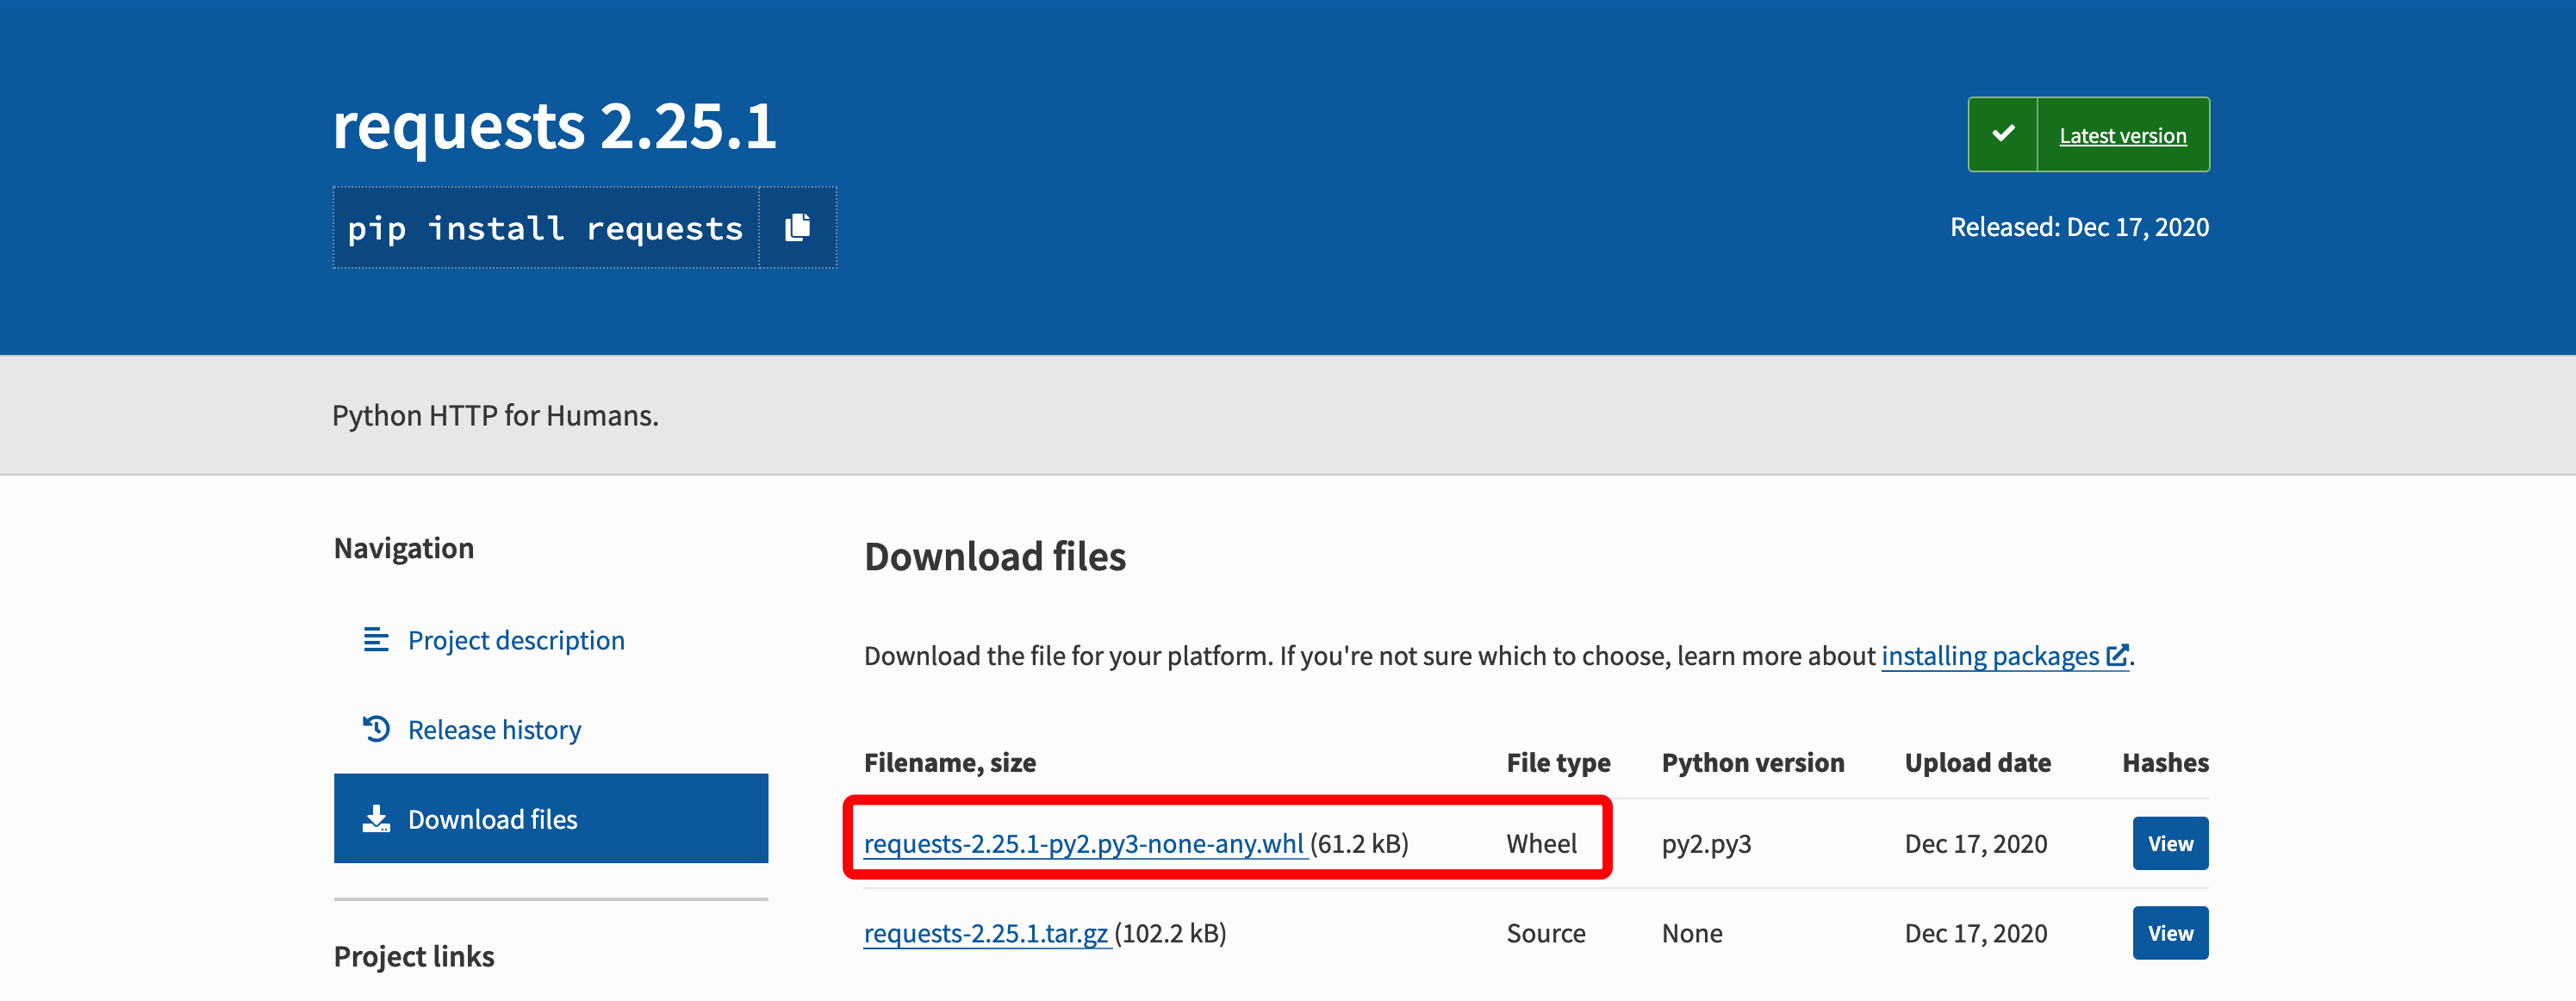Download requests-2.25.1-py2.py3-none-any.whl file
The width and height of the screenshot is (2576, 1001).
[x=1083, y=844]
